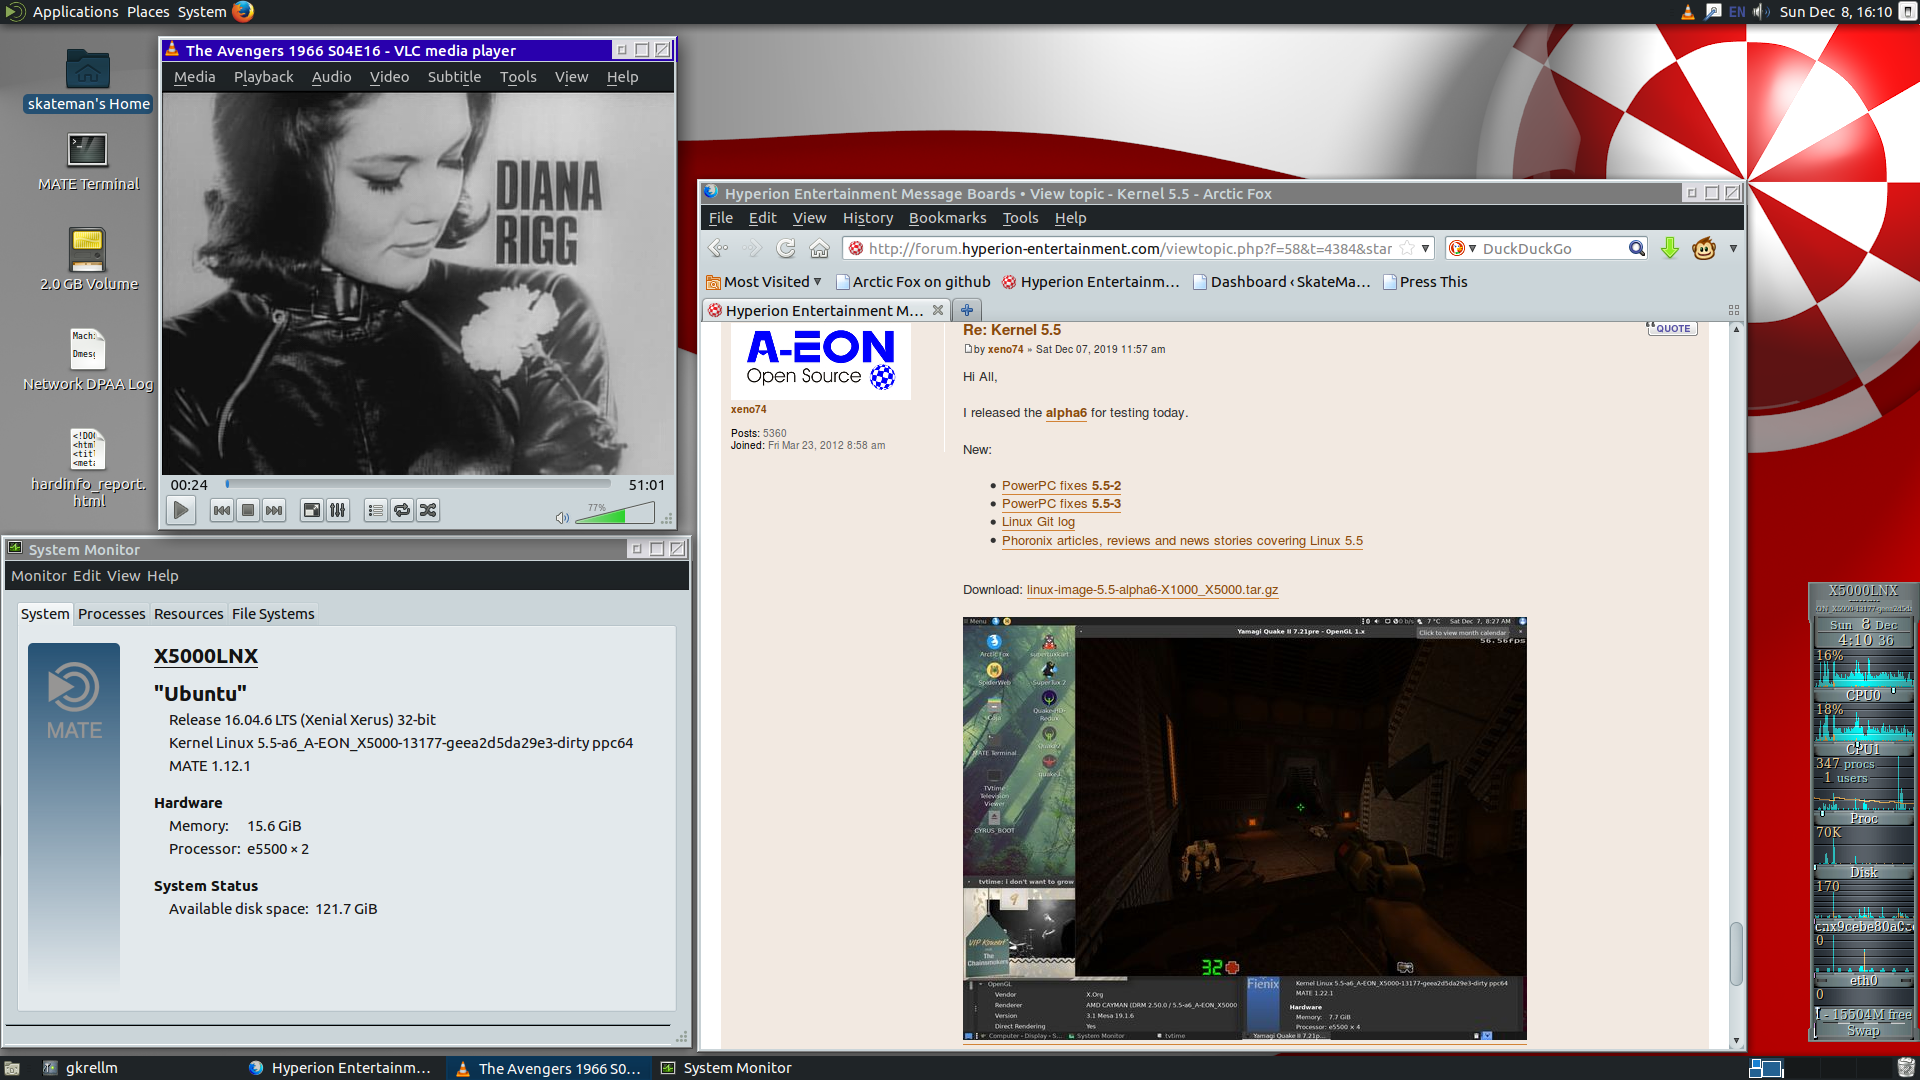
Task: Open the 2.0 GB Volume icon
Action: pos(88,260)
